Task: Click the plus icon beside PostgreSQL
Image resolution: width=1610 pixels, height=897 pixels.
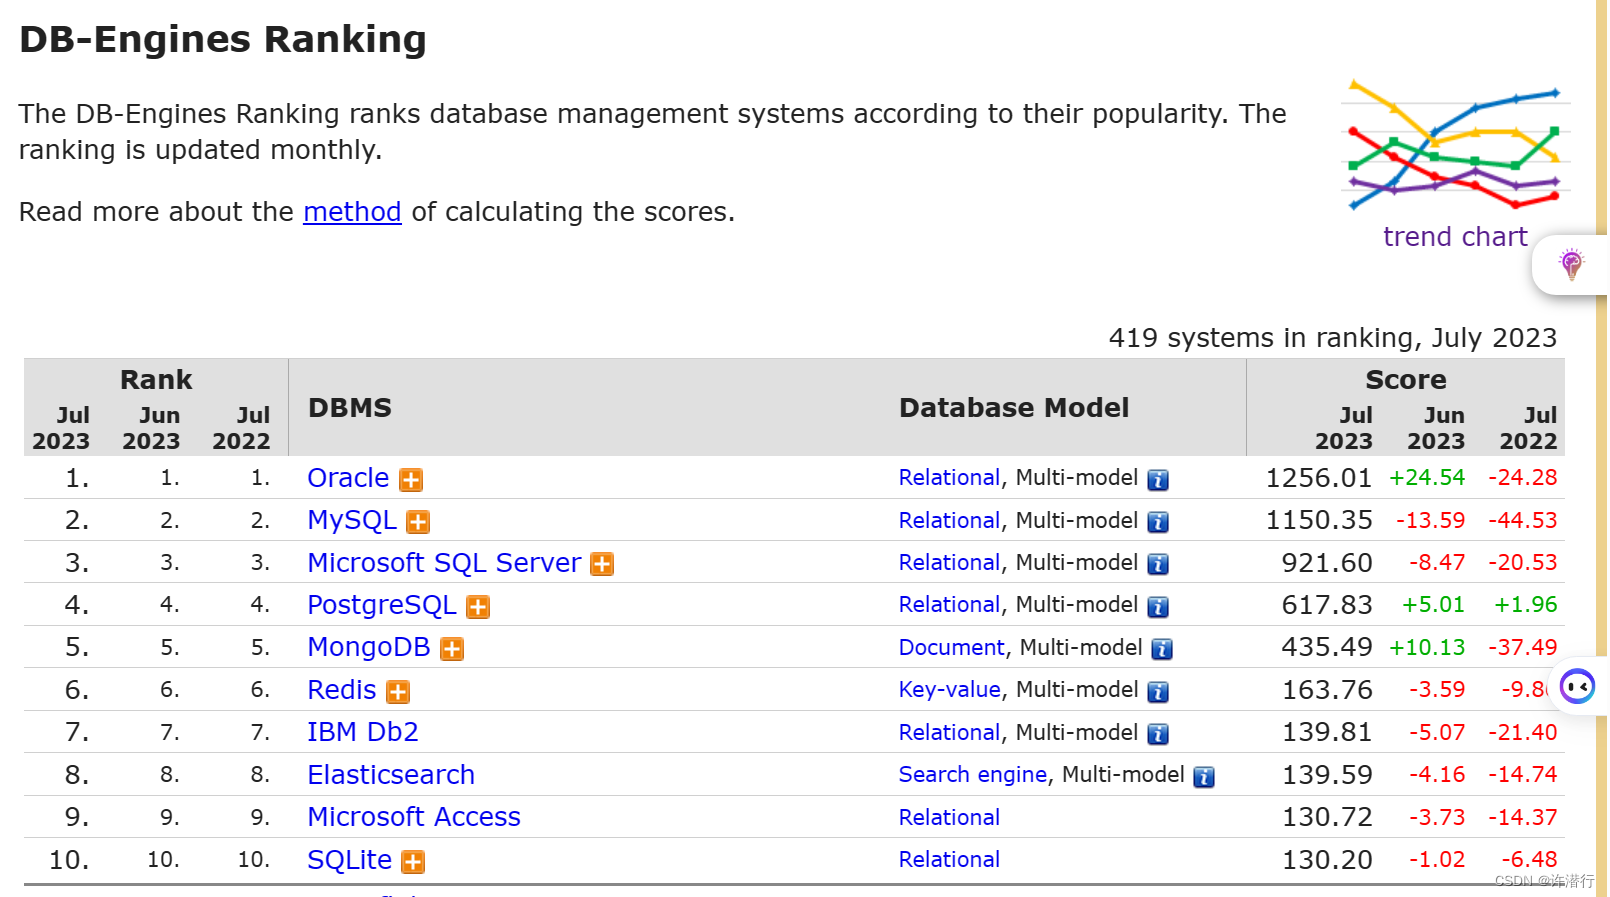Action: [478, 607]
